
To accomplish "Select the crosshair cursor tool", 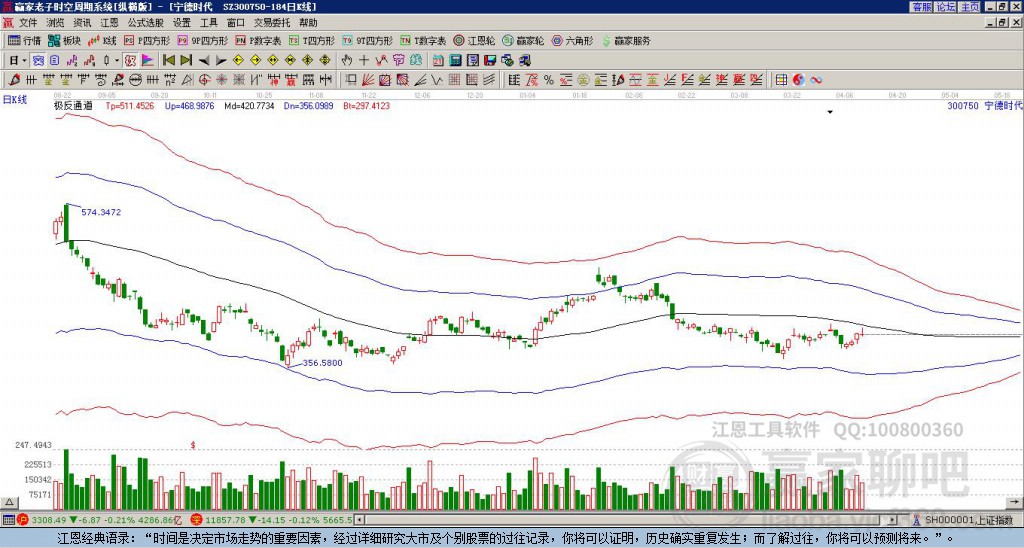I will tap(364, 61).
